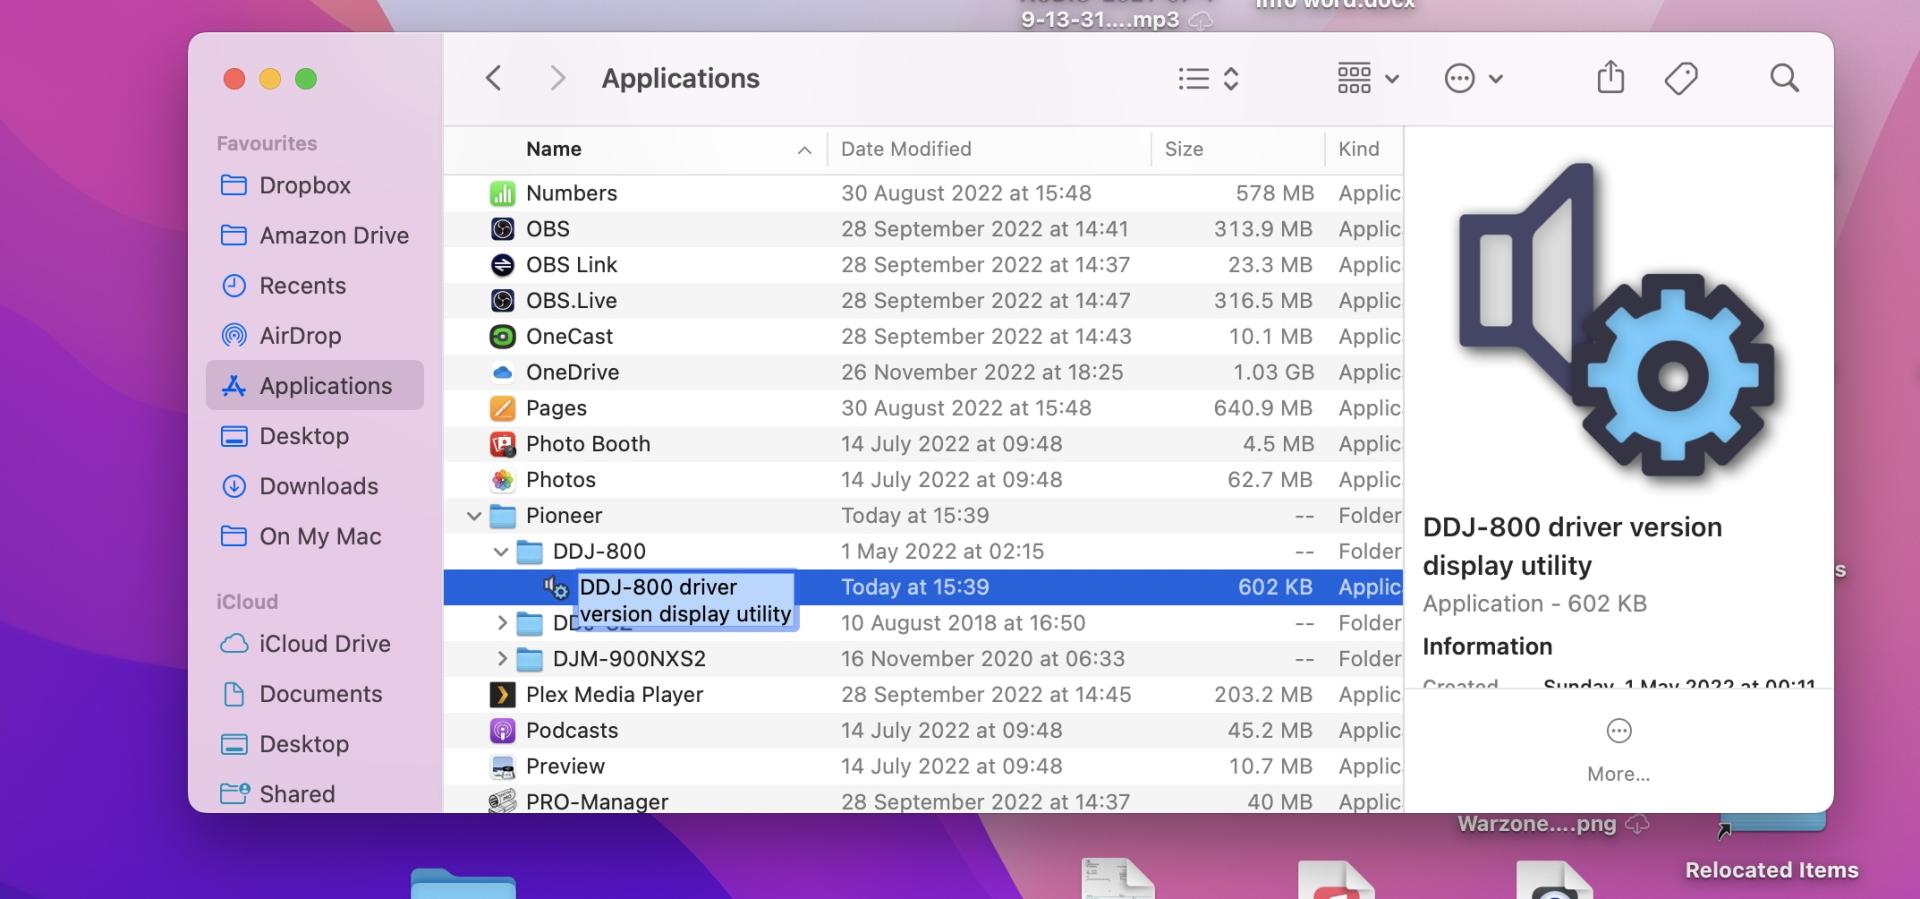Click the "1.03 GB" size of OneDrive

[x=1273, y=372]
